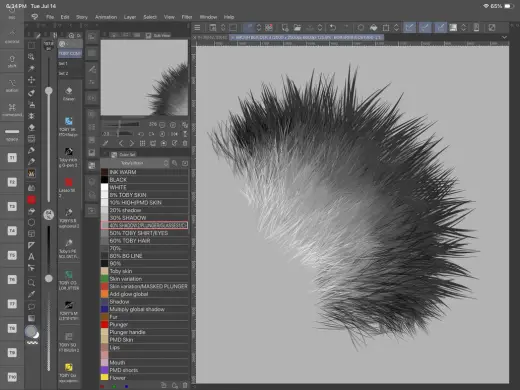Select the Eraser sub tool
The height and width of the screenshot is (390, 520).
pos(69,94)
